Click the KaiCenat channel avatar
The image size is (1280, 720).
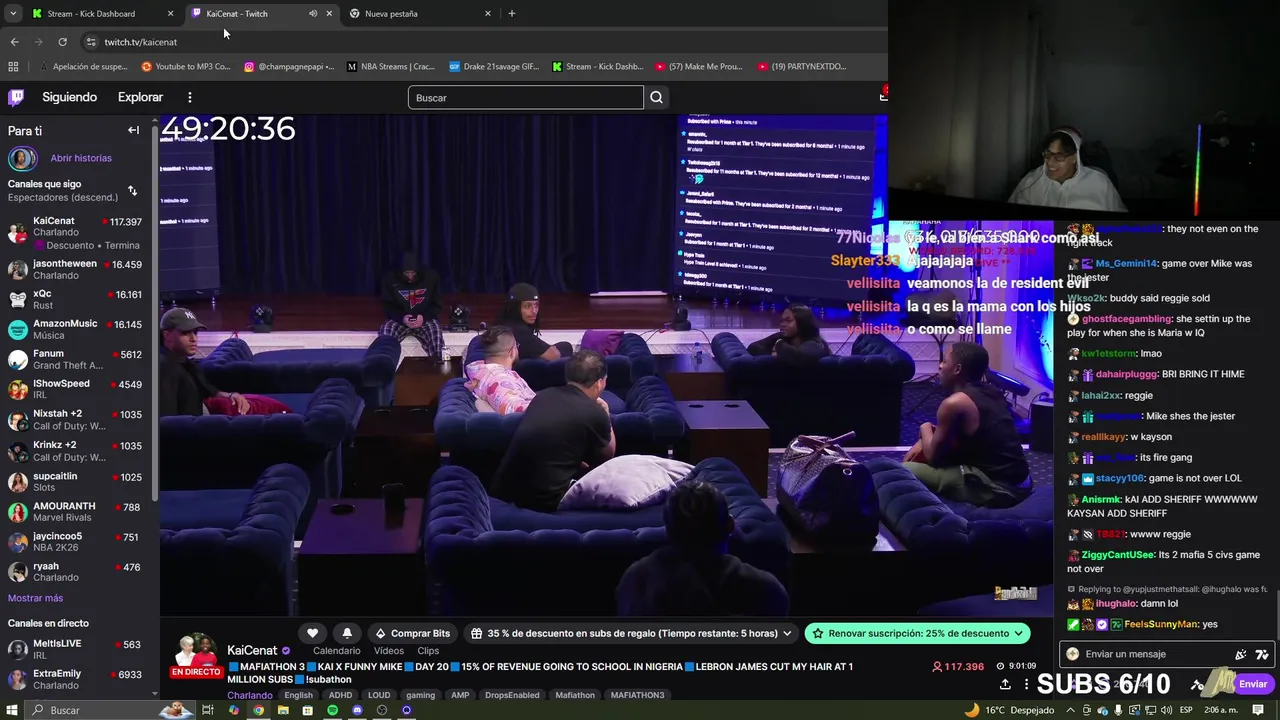point(196,651)
